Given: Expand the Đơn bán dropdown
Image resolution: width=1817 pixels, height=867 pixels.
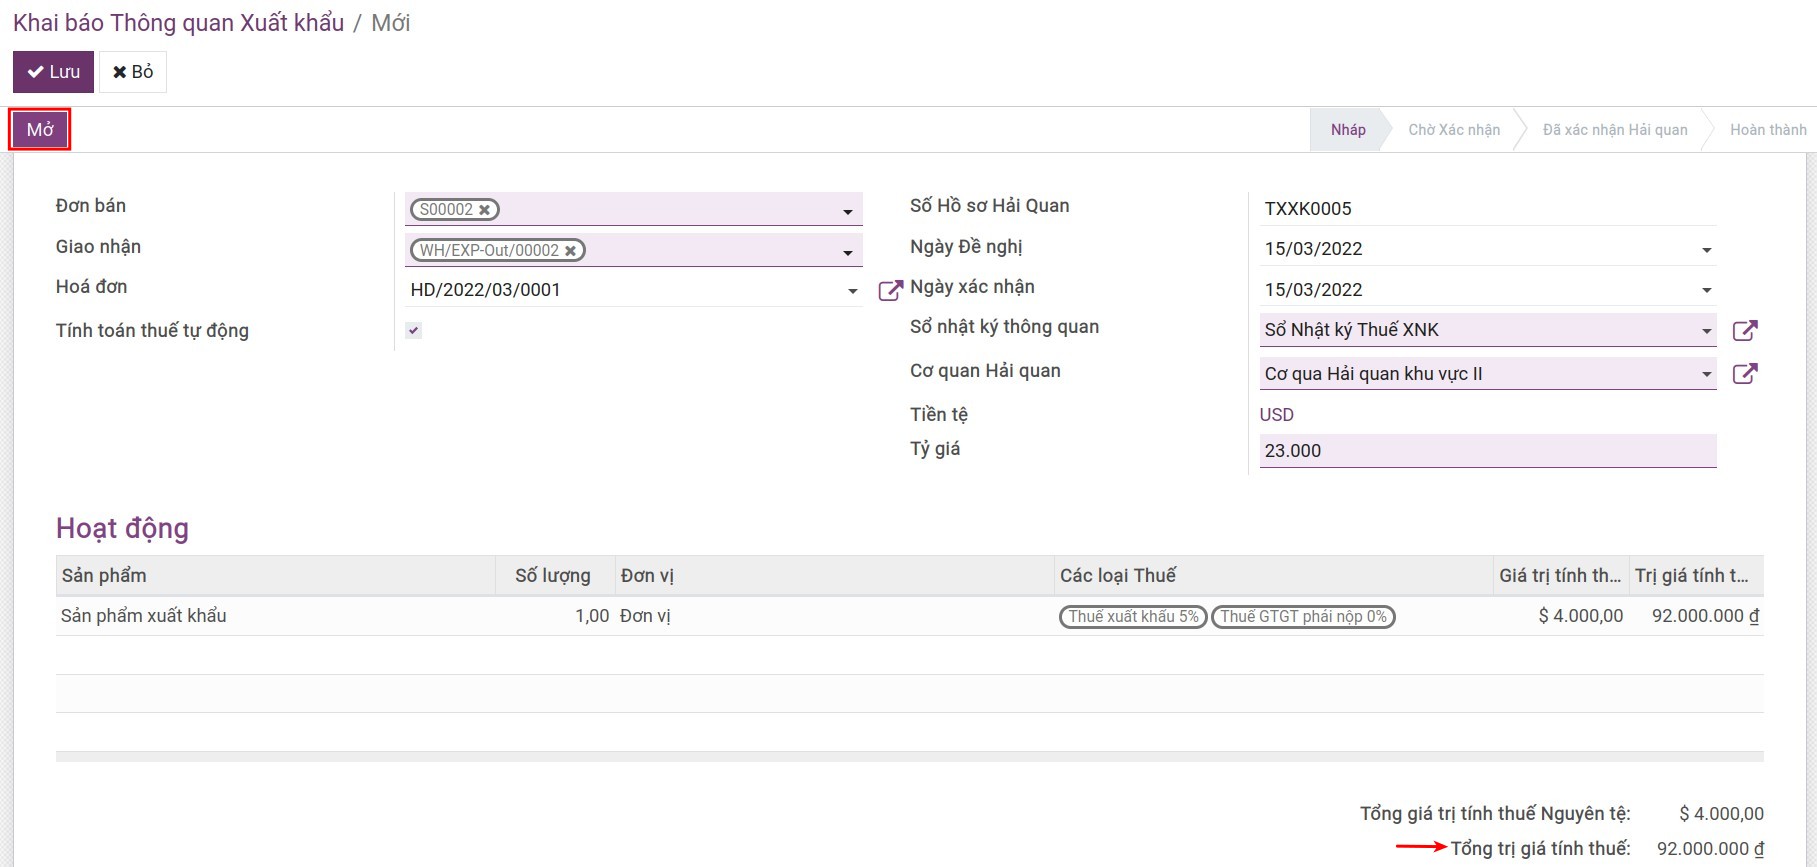Looking at the screenshot, I should (847, 211).
